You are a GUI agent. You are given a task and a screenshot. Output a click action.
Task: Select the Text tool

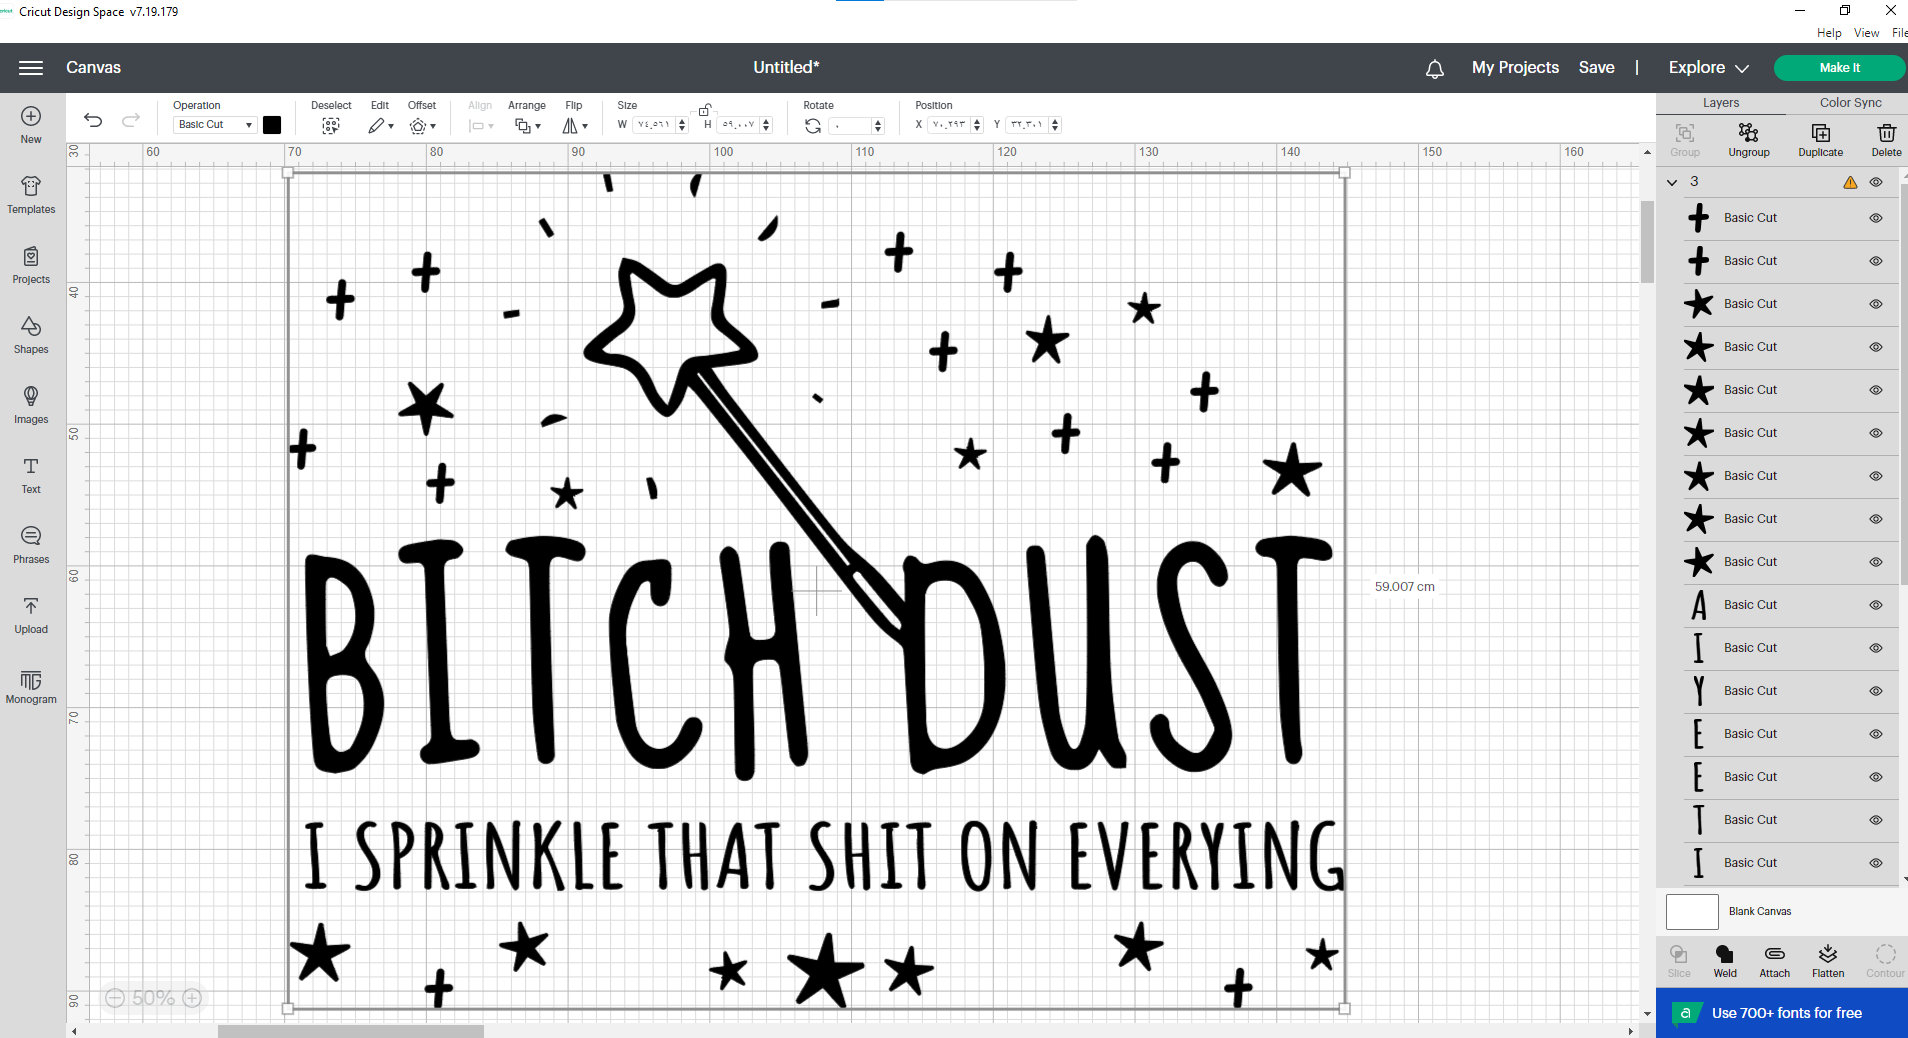[x=30, y=475]
